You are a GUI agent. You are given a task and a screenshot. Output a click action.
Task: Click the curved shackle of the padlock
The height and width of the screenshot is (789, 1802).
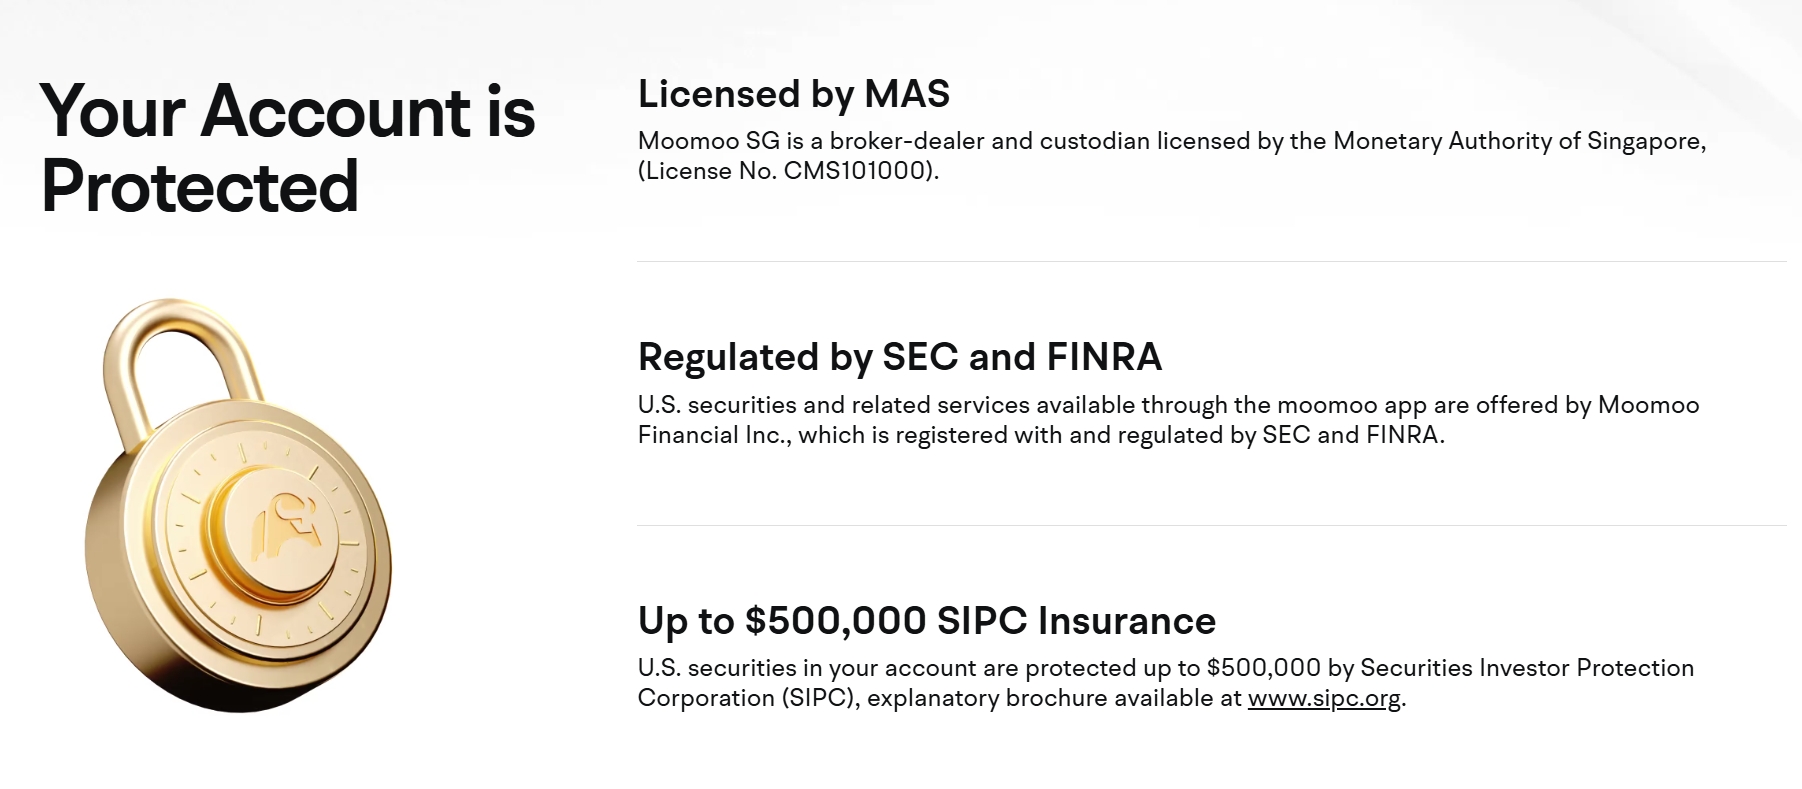pos(181,340)
